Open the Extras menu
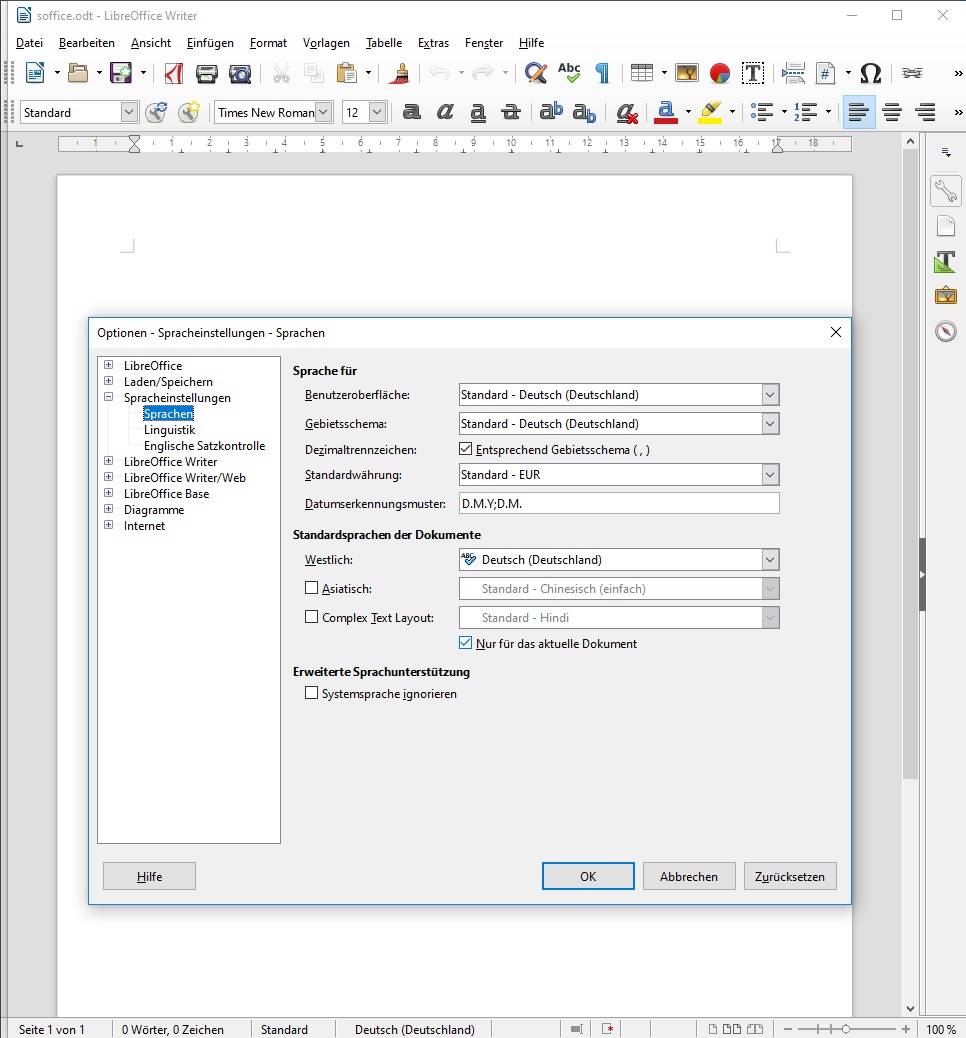Image resolution: width=966 pixels, height=1038 pixels. click(433, 43)
